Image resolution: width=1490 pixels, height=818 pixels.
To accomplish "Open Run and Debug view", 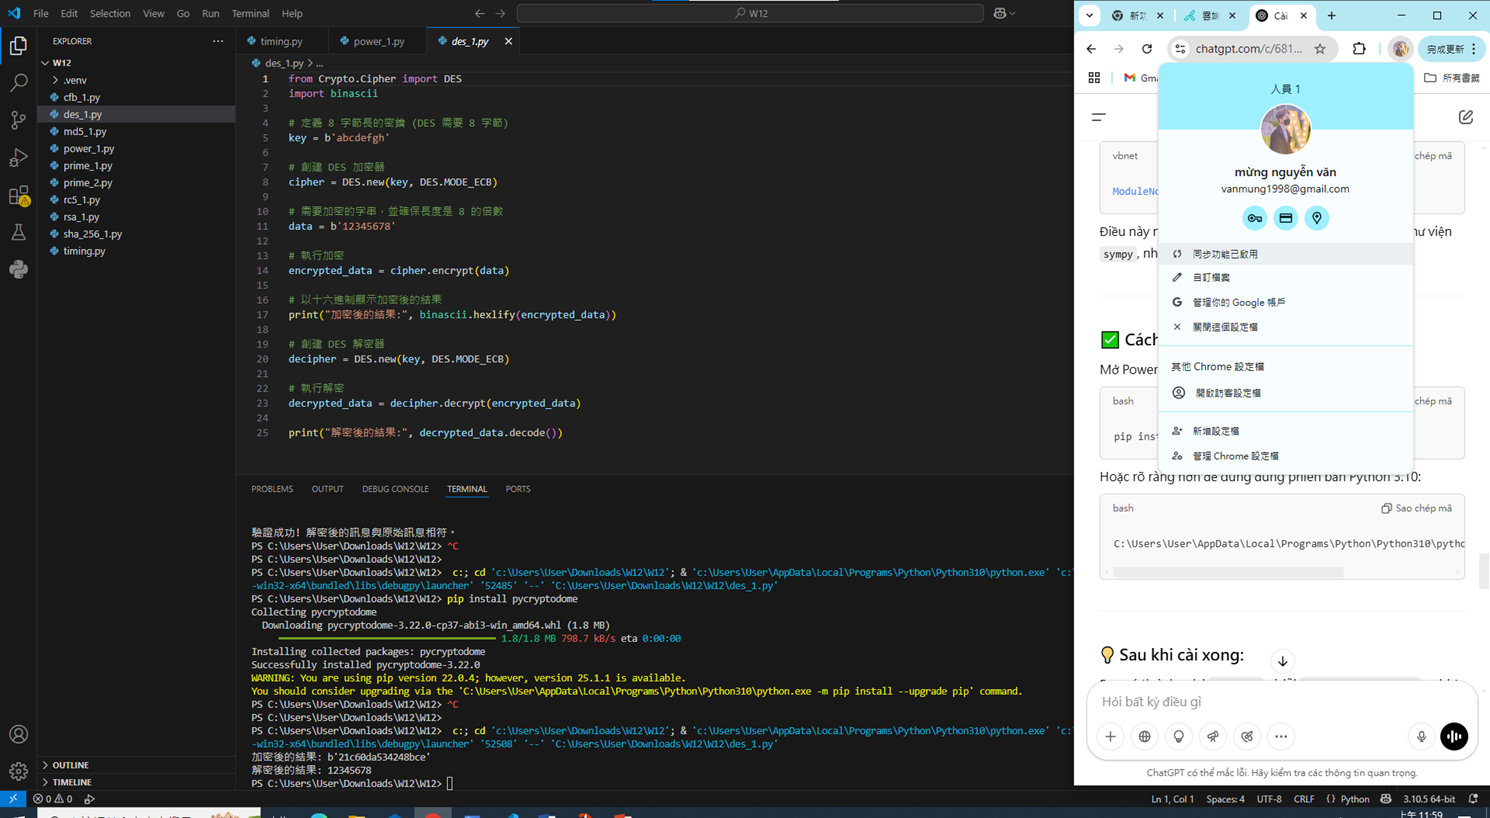I will click(x=18, y=158).
